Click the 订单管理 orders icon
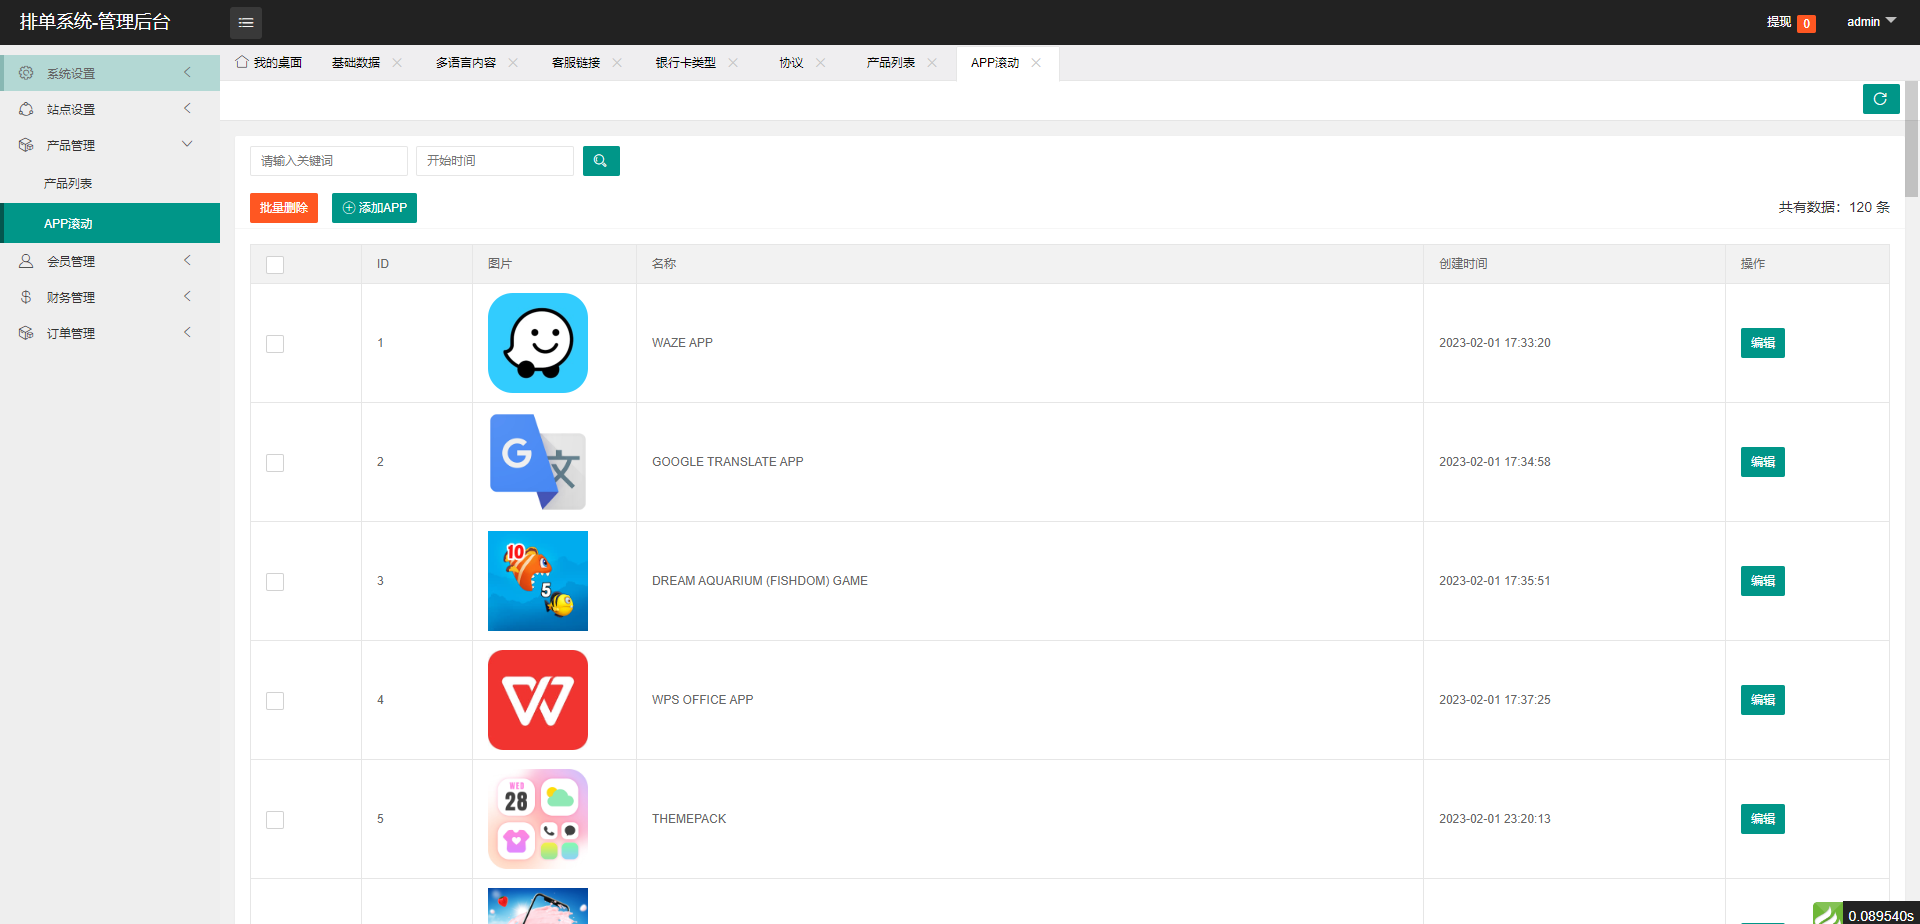The image size is (1920, 924). tap(26, 332)
